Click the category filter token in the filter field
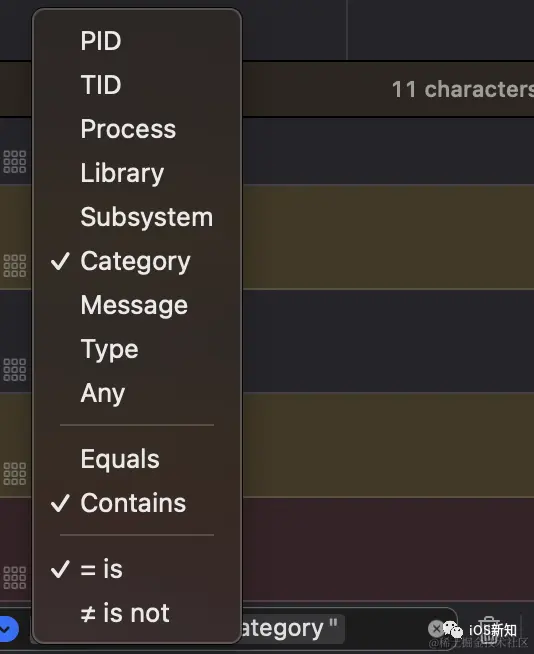 pos(292,628)
